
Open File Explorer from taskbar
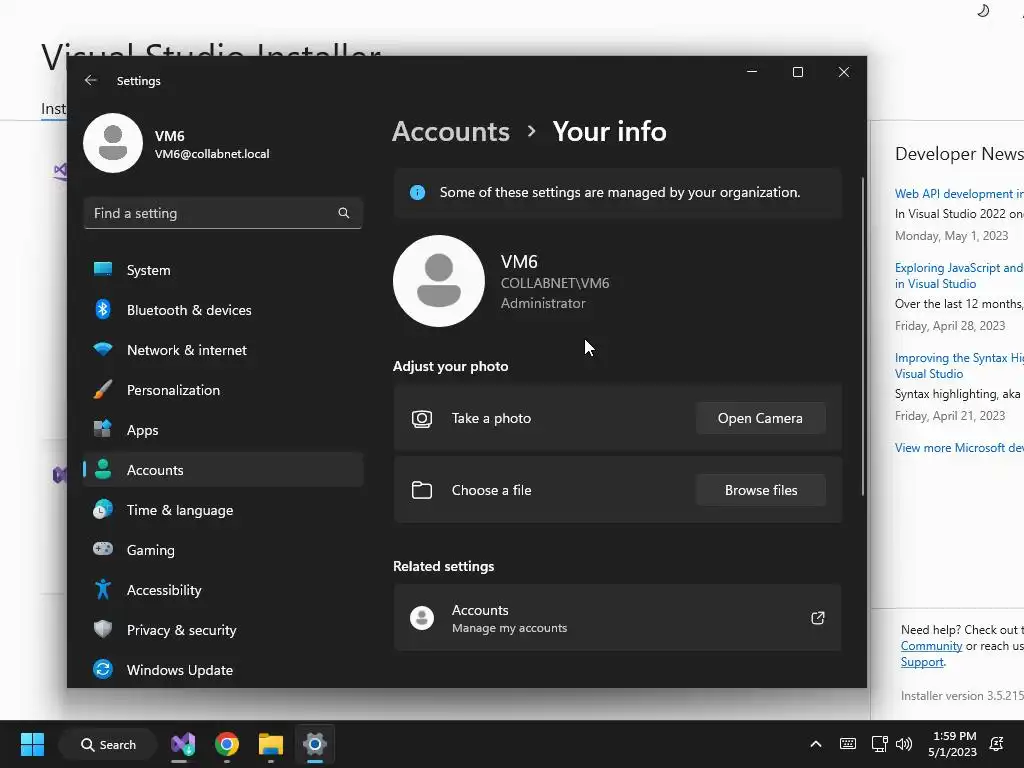(x=270, y=744)
